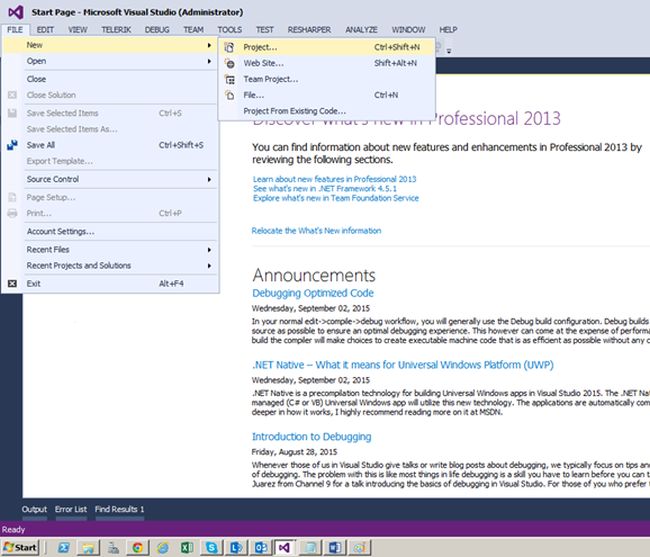
Task: Open the TOOLS menu
Action: (230, 30)
